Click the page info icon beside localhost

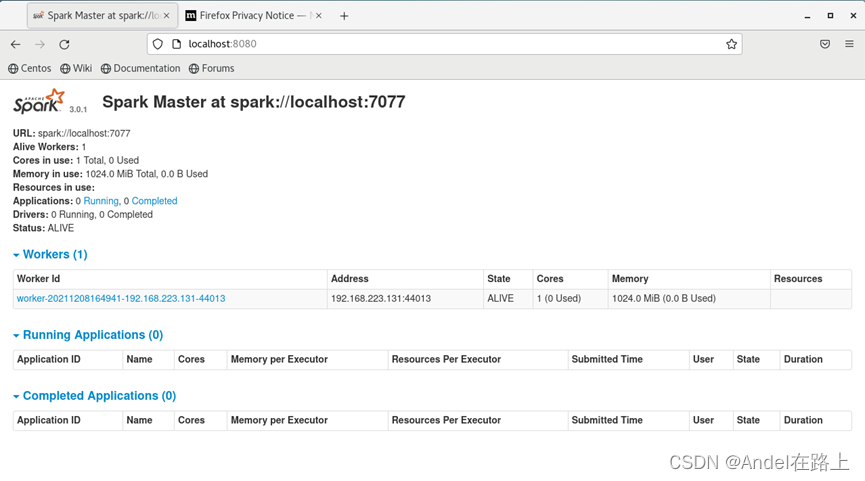177,44
